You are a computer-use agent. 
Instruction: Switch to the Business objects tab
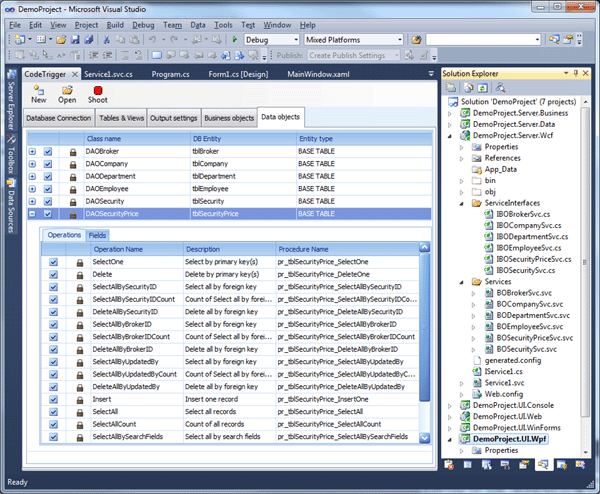point(229,118)
